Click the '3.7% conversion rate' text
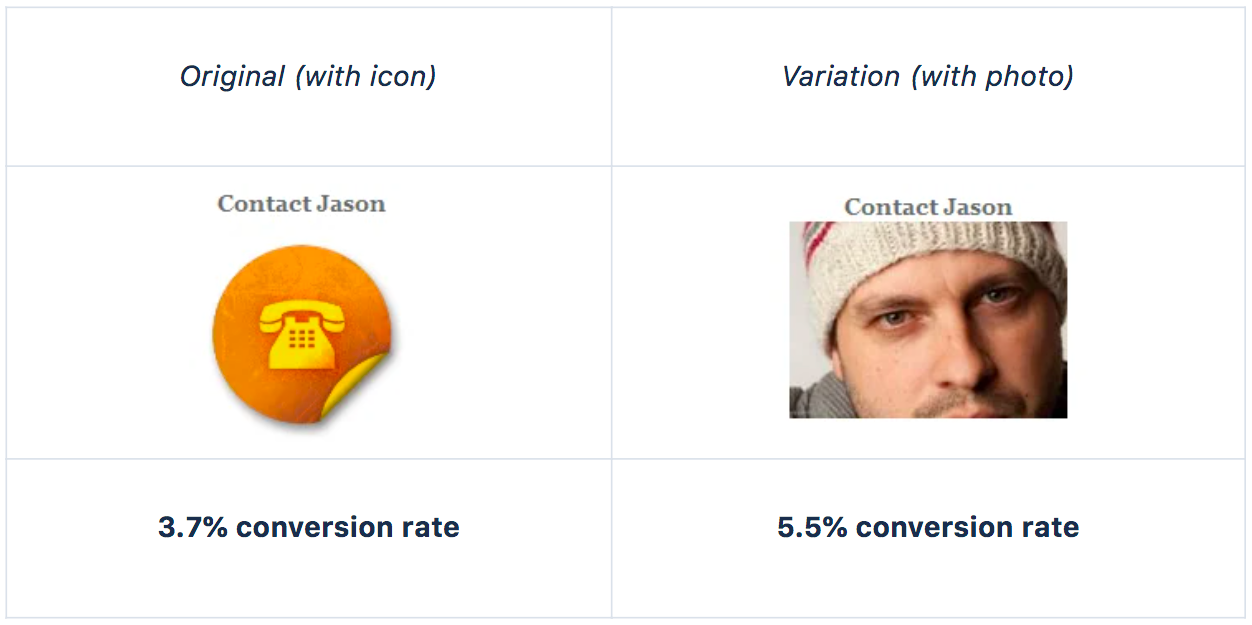1252x625 pixels. [309, 527]
